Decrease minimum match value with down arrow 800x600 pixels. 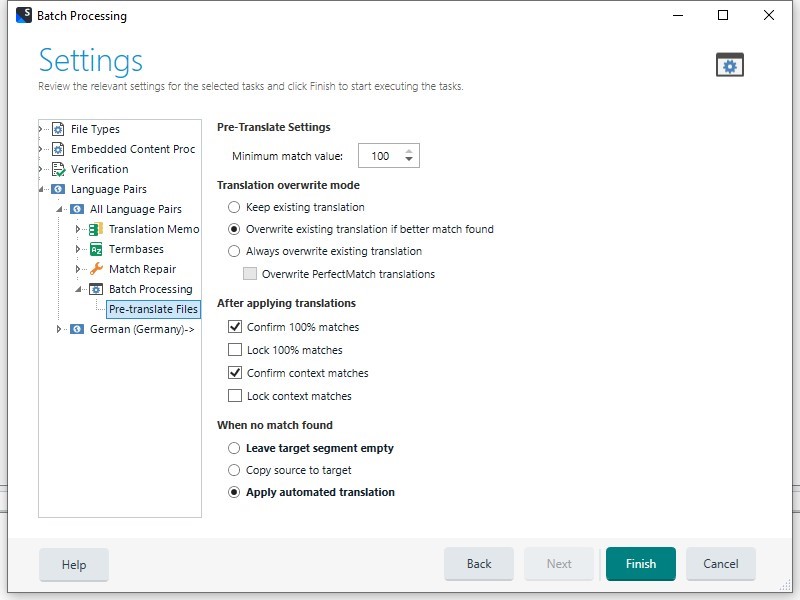(409, 160)
